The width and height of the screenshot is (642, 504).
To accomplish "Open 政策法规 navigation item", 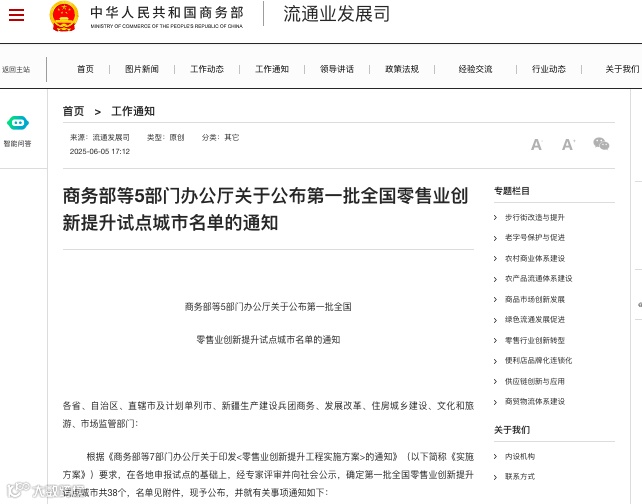I will (402, 69).
